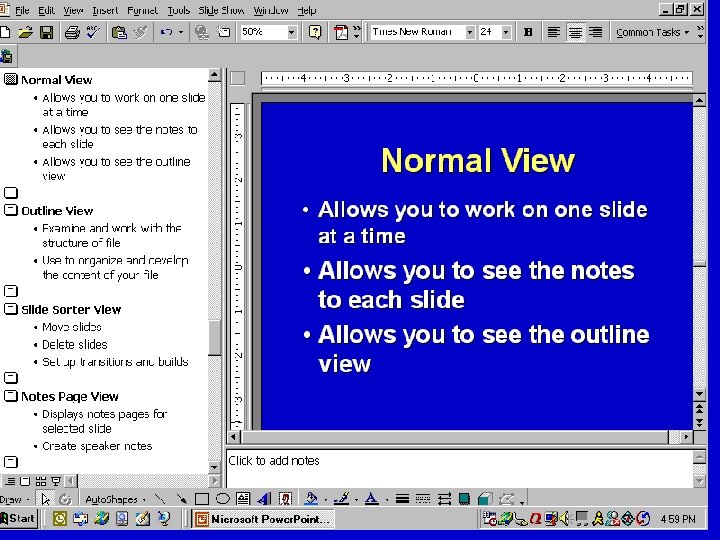This screenshot has height=540, width=720.
Task: Click the Paste clipboard icon
Action: pos(119,32)
